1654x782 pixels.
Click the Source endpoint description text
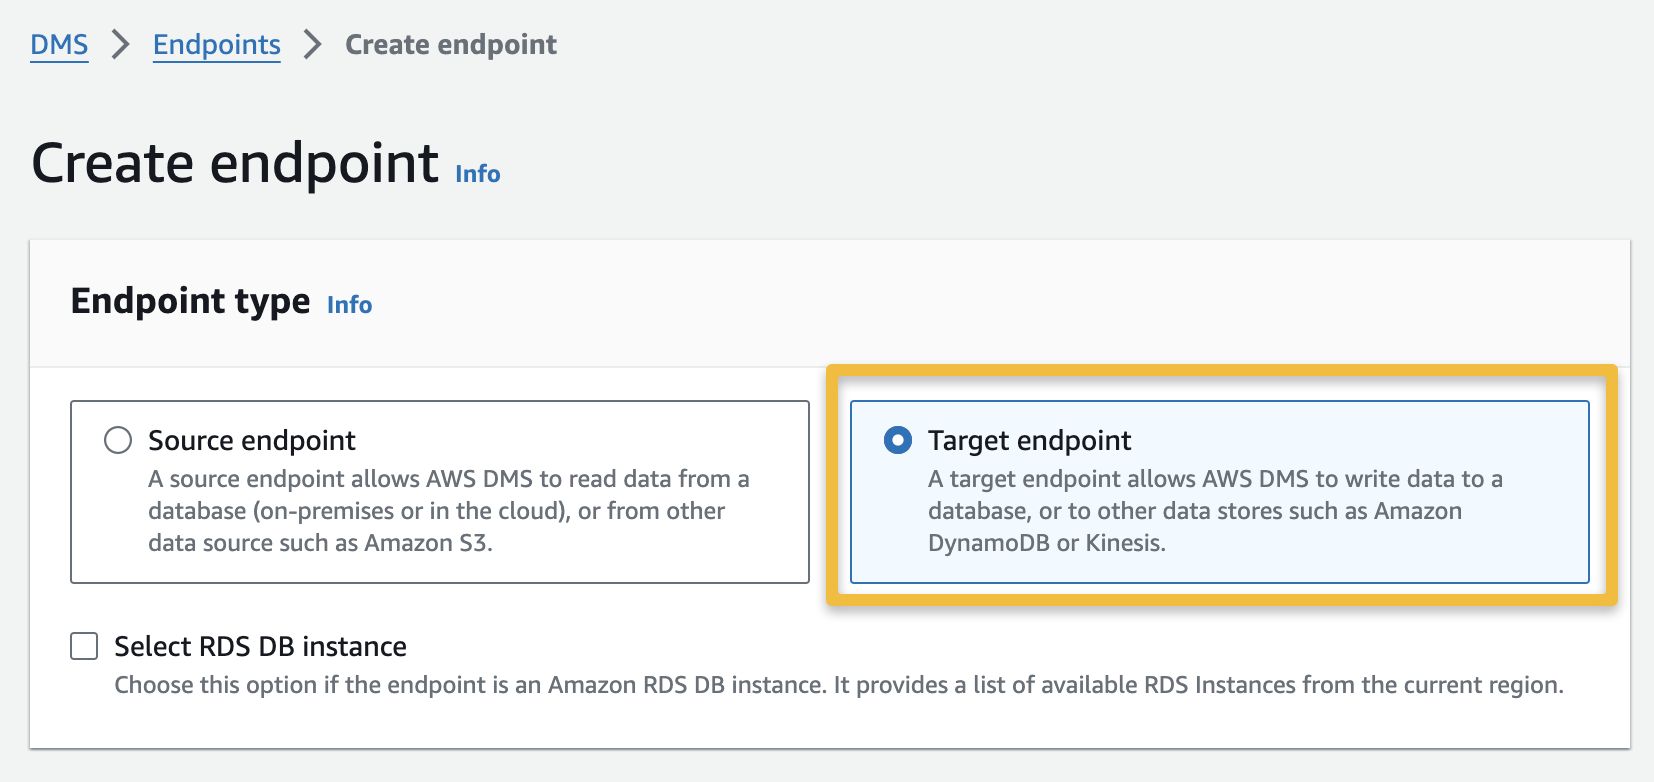tap(448, 510)
